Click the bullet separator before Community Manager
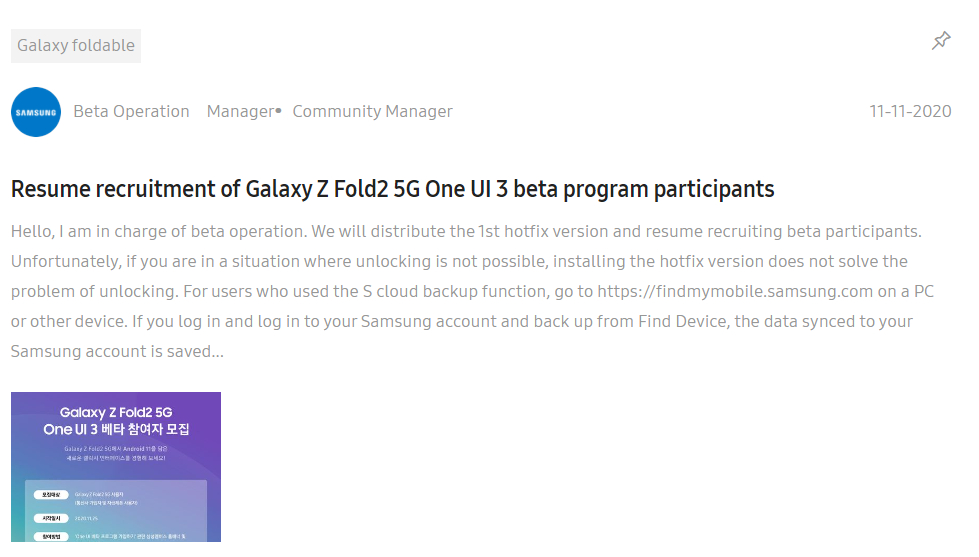 click(x=278, y=111)
